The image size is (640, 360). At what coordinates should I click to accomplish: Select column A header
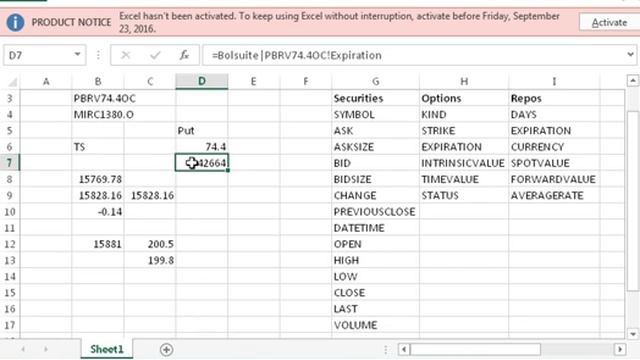[x=46, y=82]
